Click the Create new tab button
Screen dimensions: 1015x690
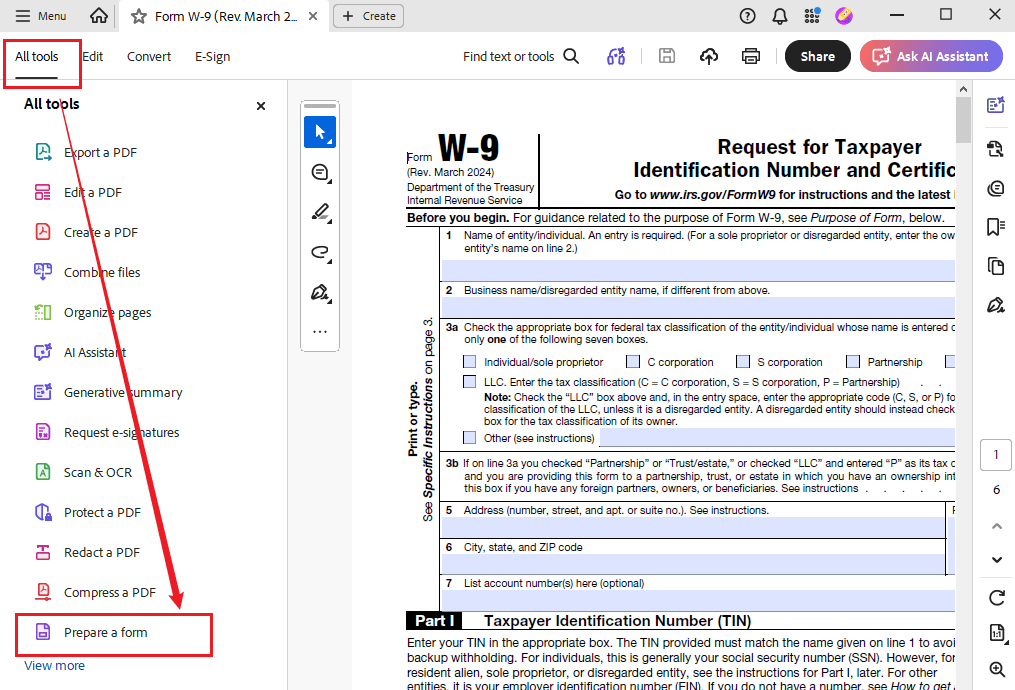[x=368, y=16]
